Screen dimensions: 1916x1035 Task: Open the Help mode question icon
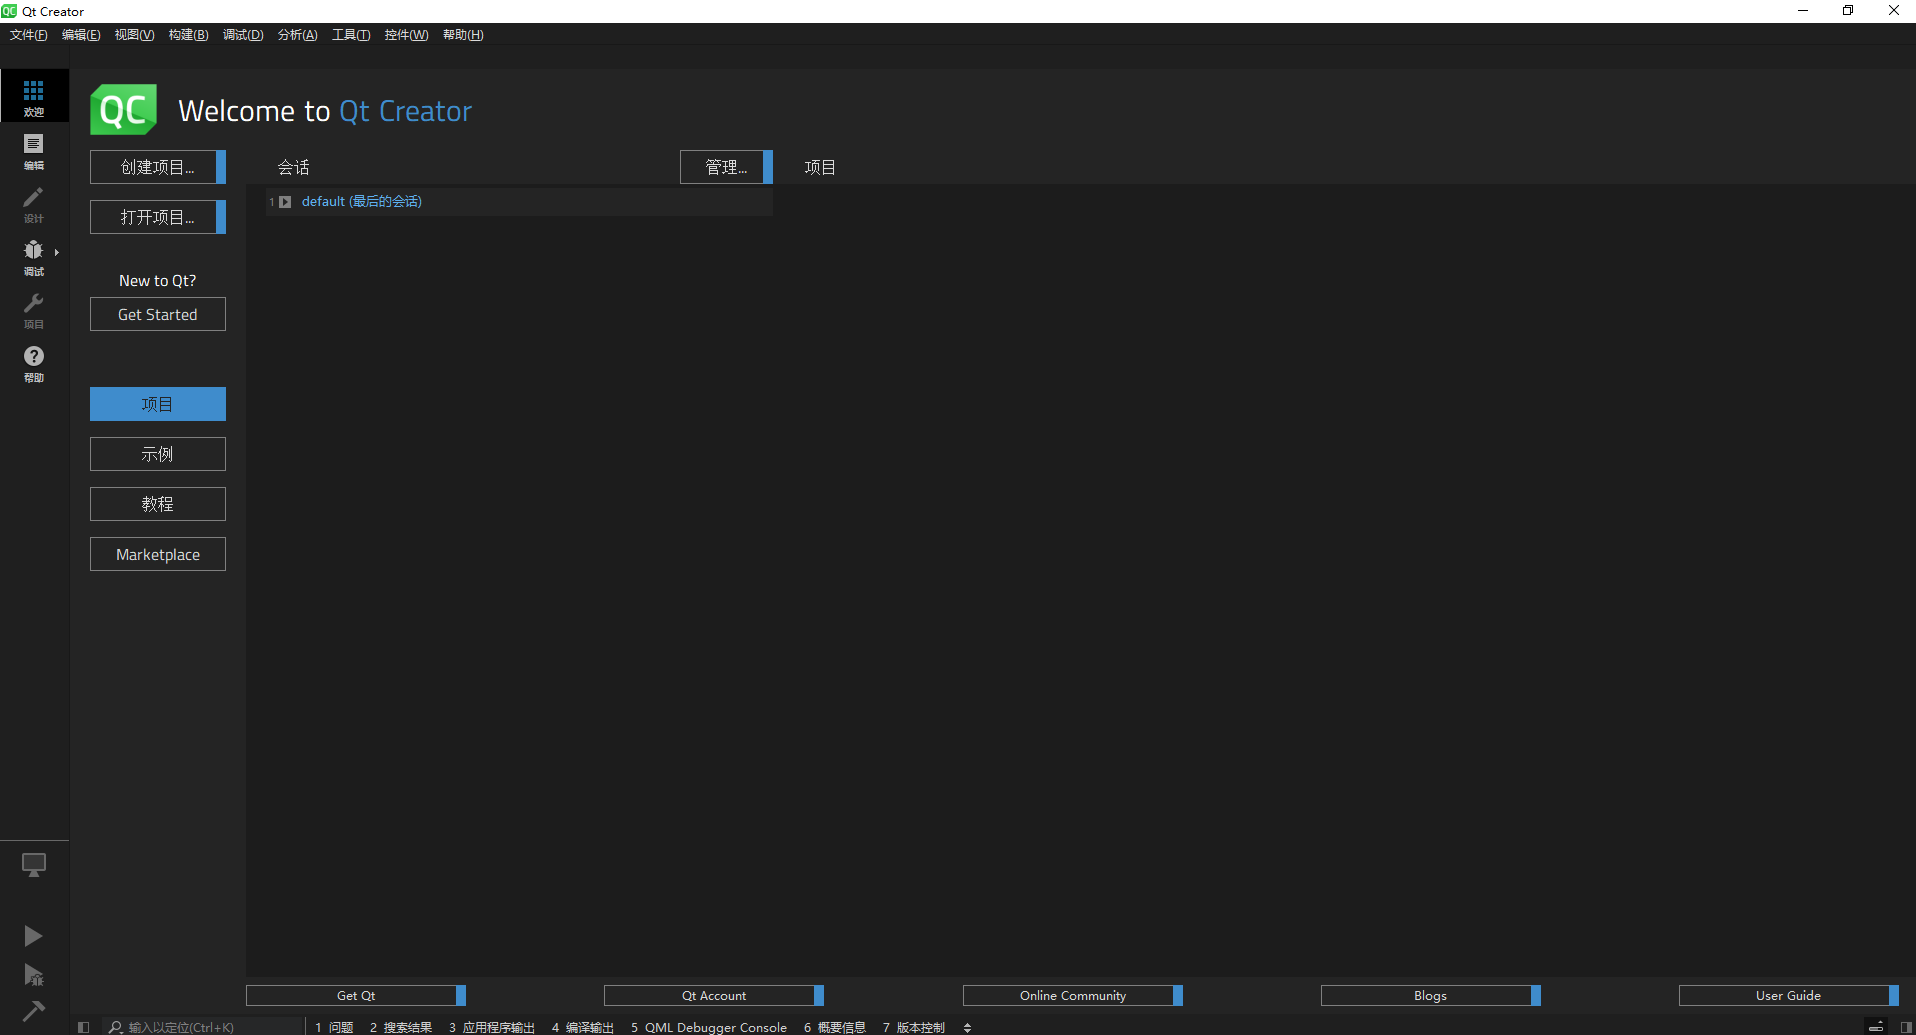click(x=34, y=363)
